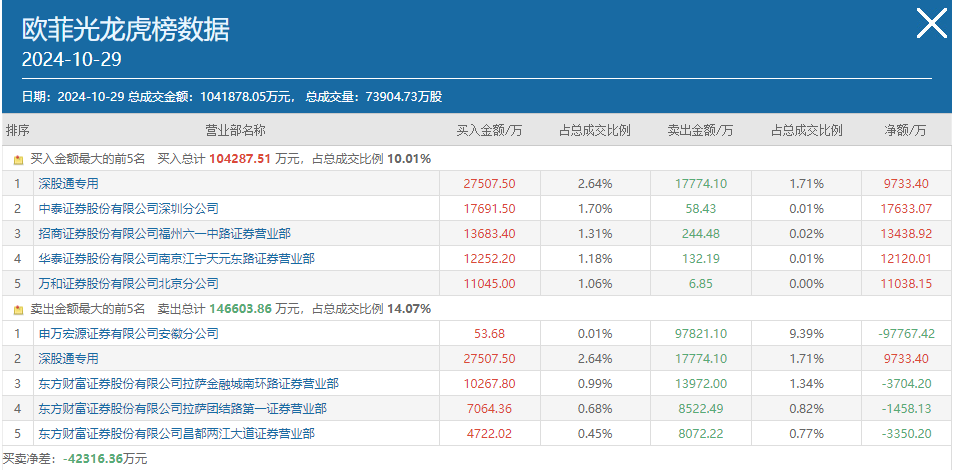Click buy amount 12252.20 cell
The height and width of the screenshot is (470, 953).
(489, 258)
